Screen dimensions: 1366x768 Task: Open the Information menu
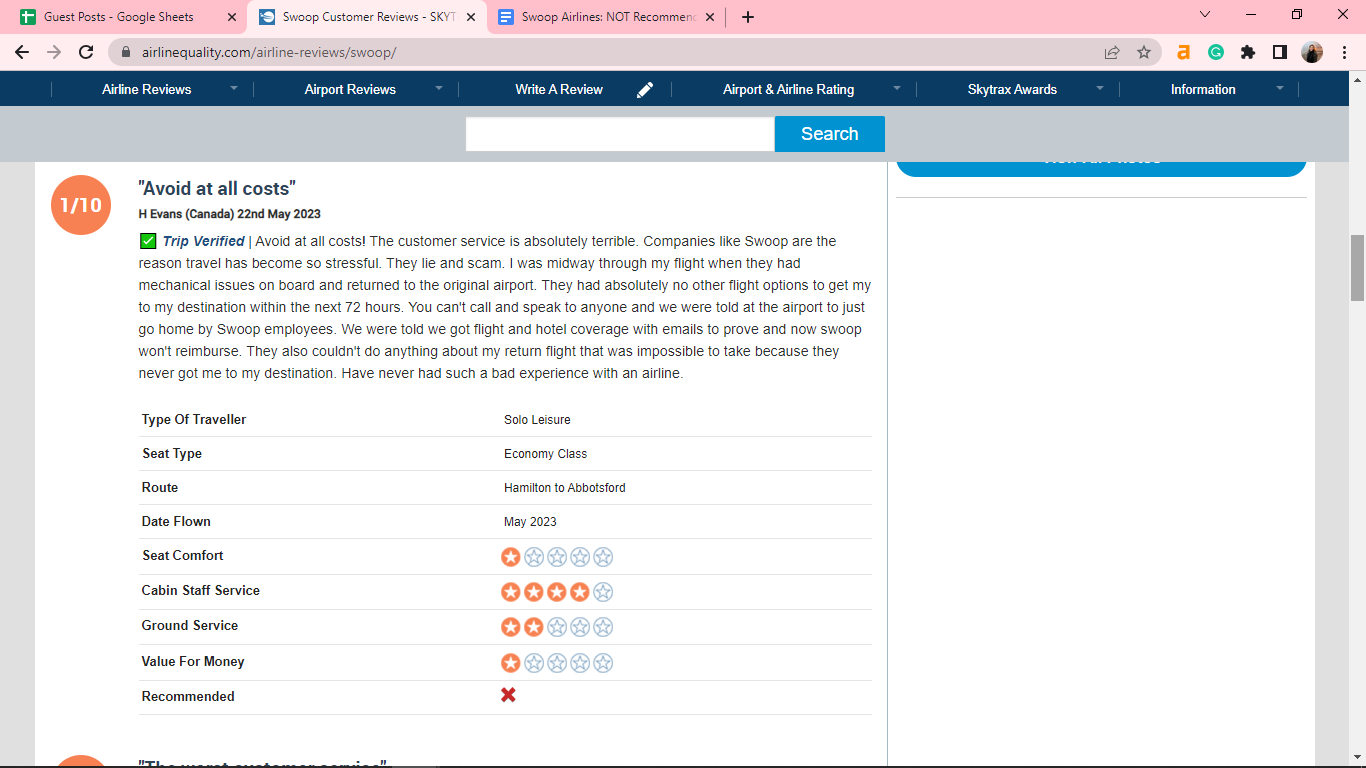click(x=1203, y=89)
